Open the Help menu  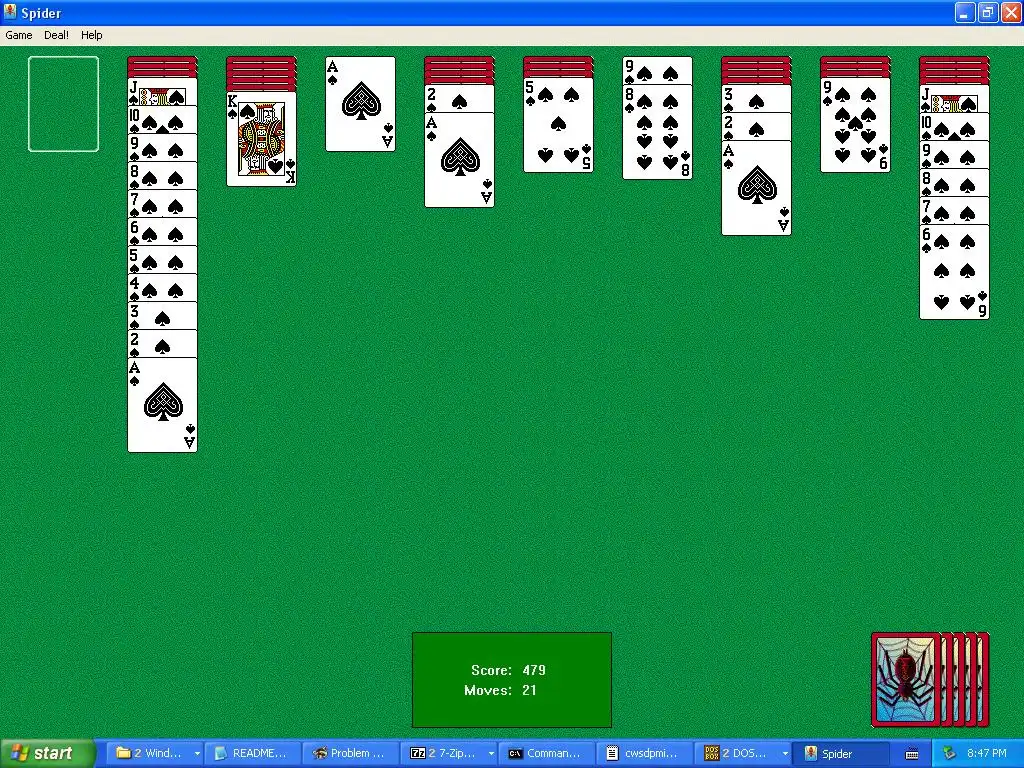point(91,35)
